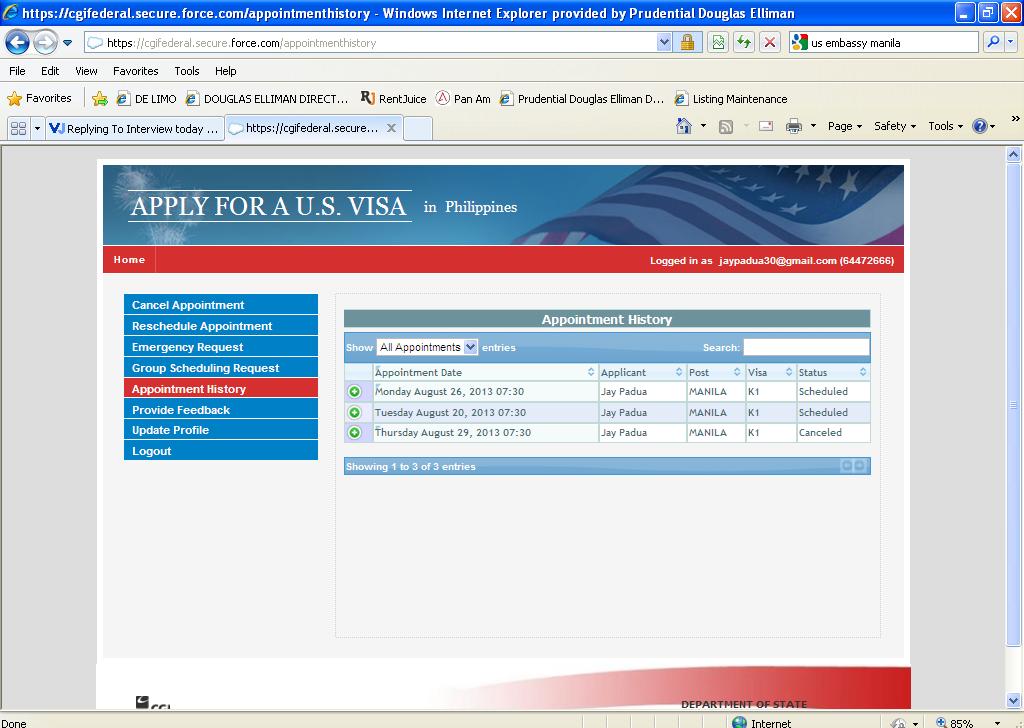Click the Print icon

pos(793,126)
